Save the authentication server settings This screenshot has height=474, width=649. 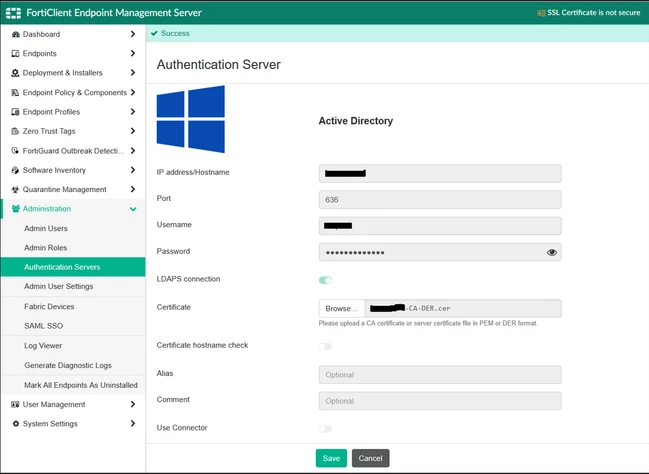[x=331, y=458]
